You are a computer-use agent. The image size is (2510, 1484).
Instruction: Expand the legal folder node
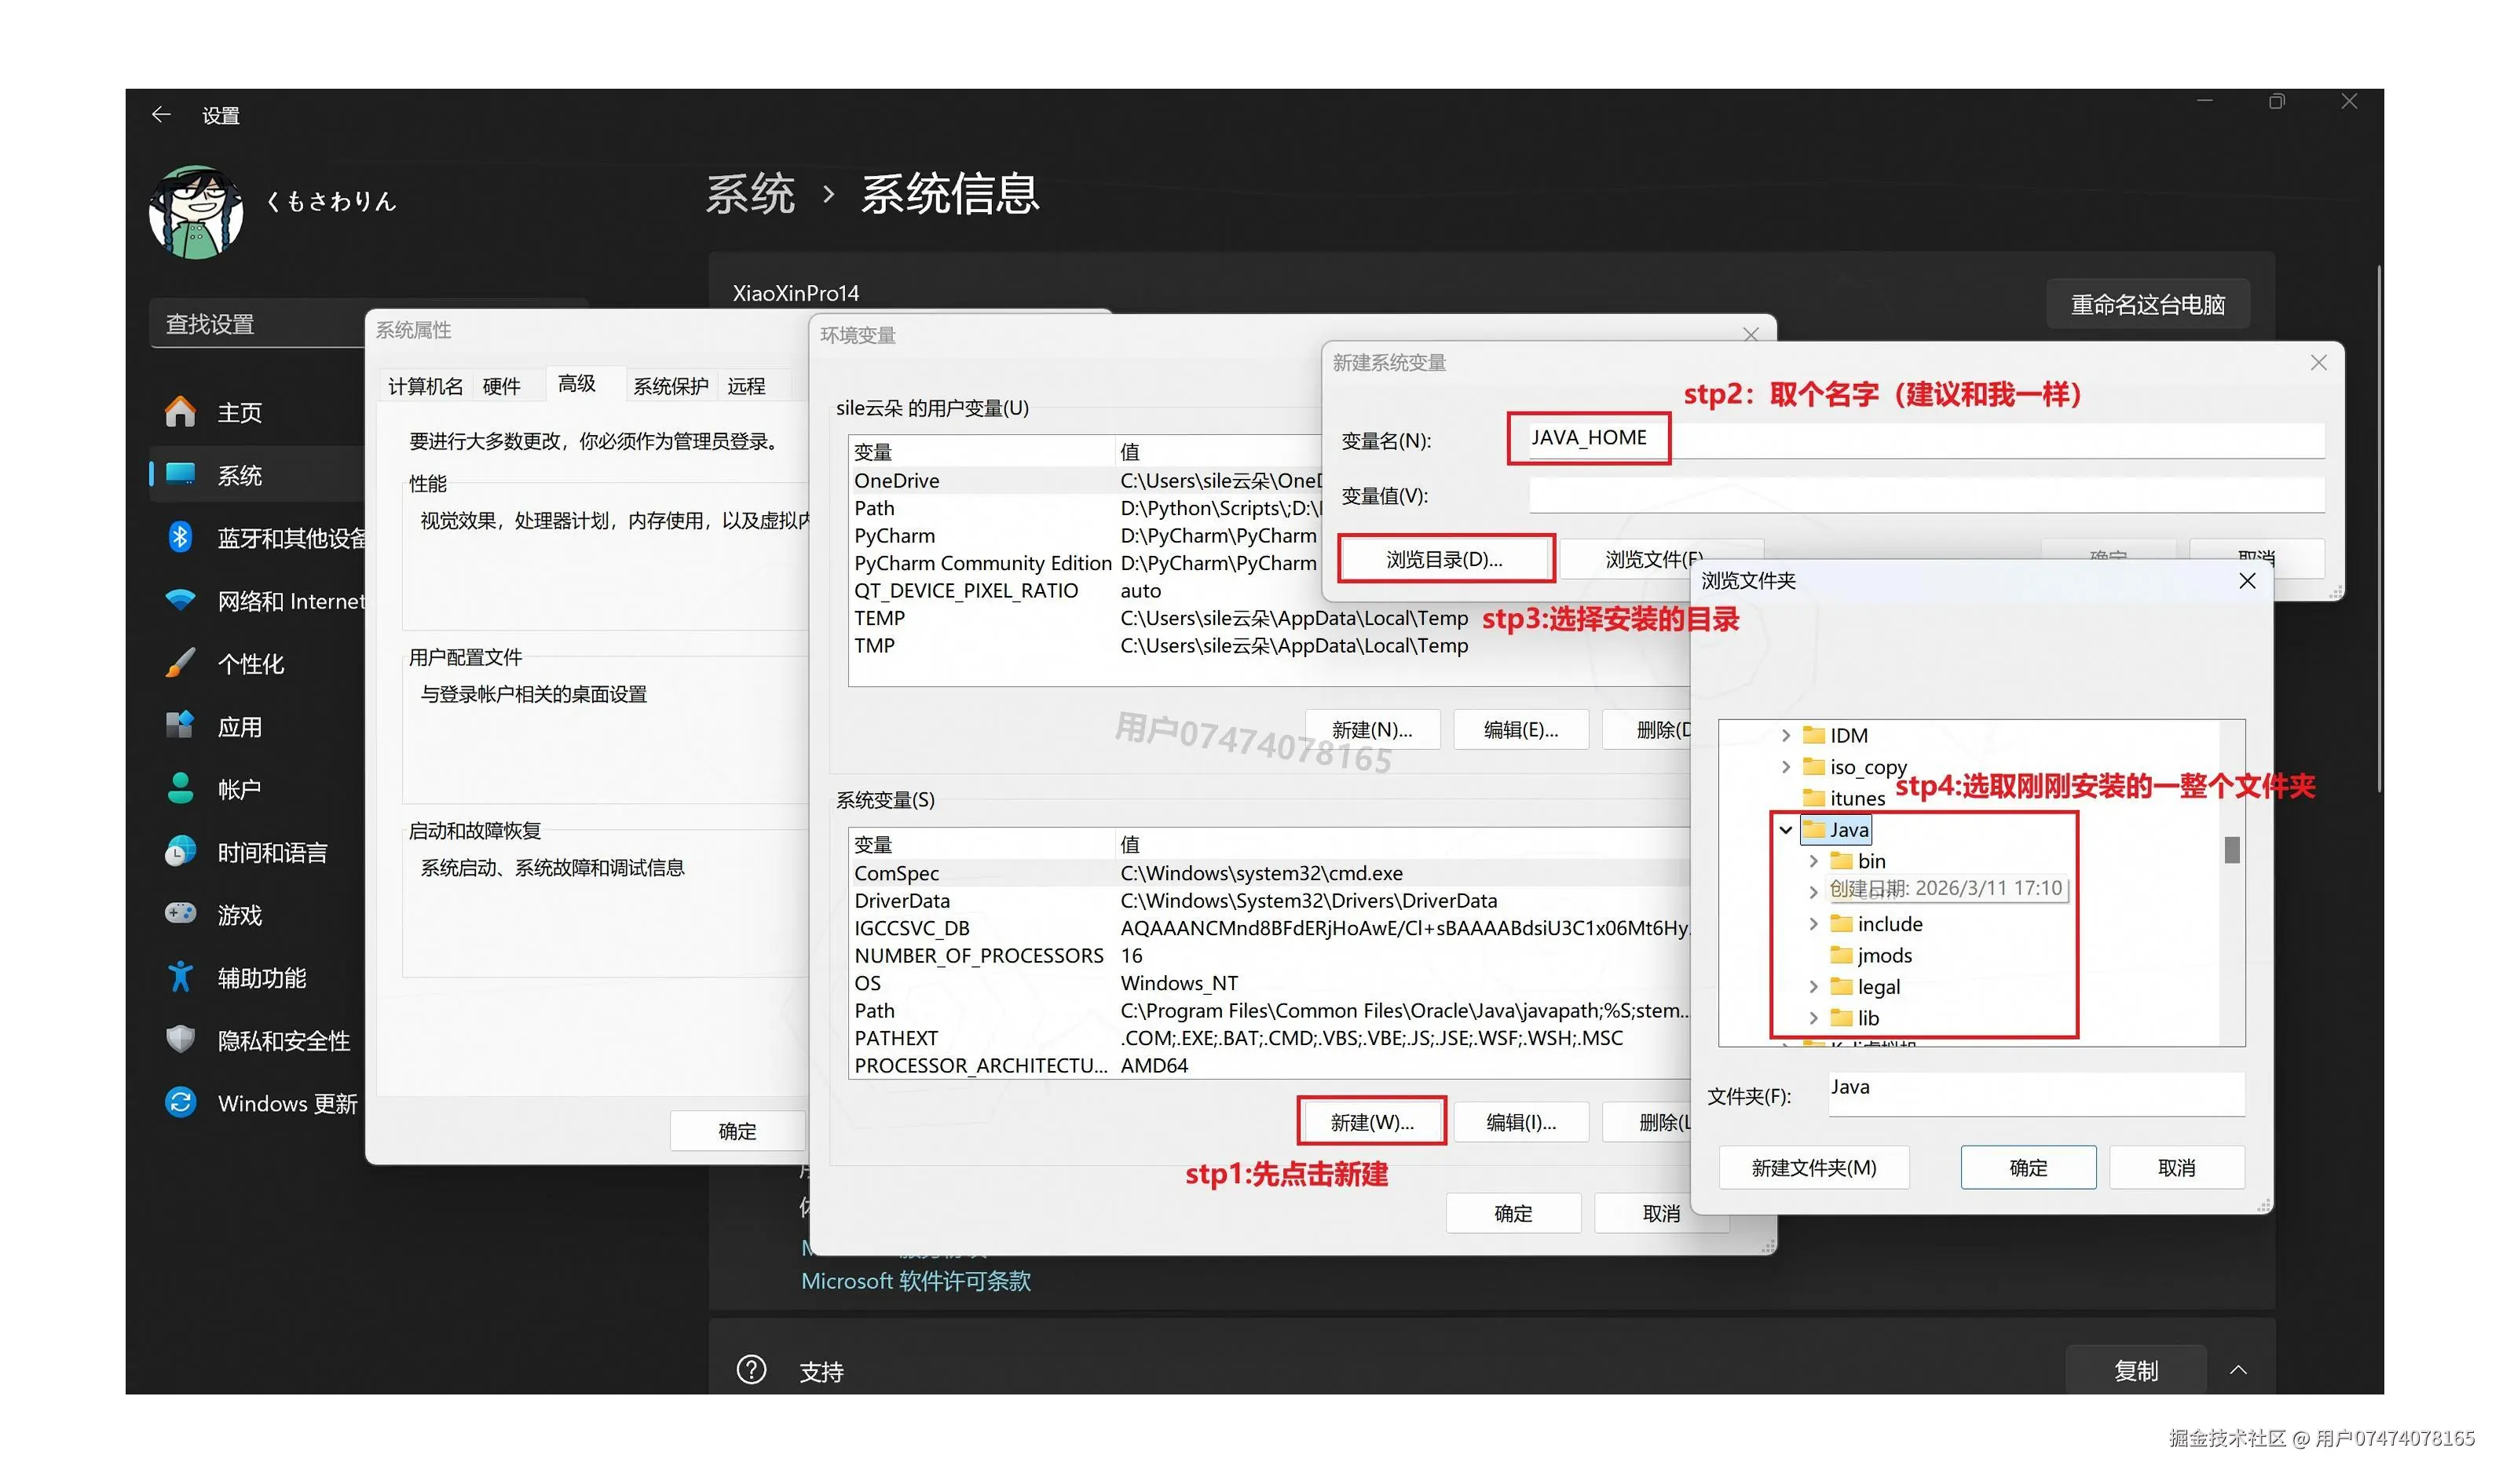1813,986
